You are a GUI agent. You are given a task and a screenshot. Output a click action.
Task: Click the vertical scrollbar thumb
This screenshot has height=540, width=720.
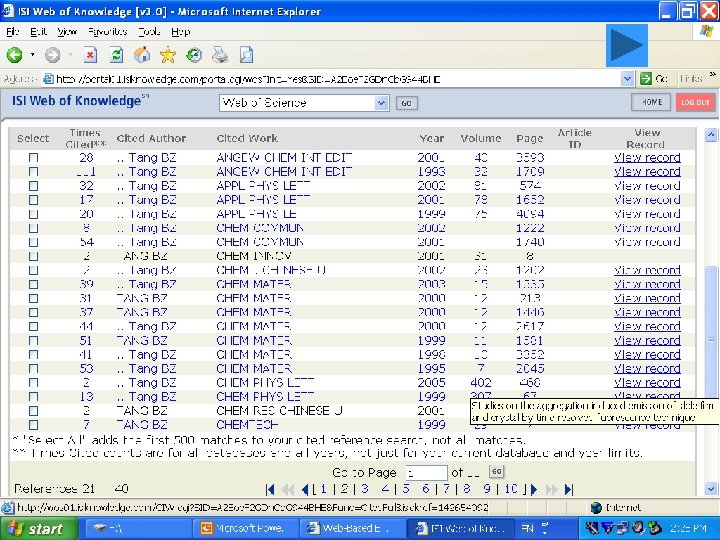tap(711, 342)
